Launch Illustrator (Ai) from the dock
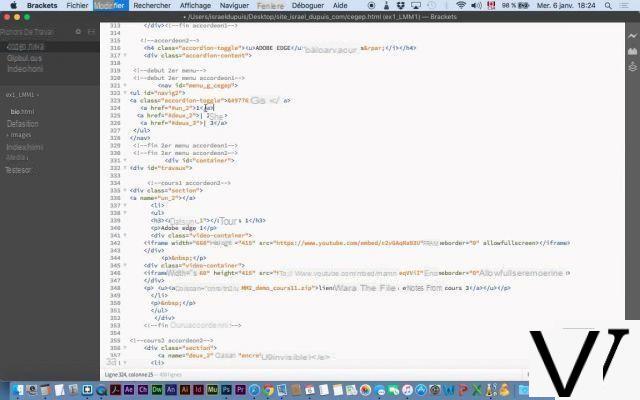Viewport: 640px width, 400px height. [184, 390]
